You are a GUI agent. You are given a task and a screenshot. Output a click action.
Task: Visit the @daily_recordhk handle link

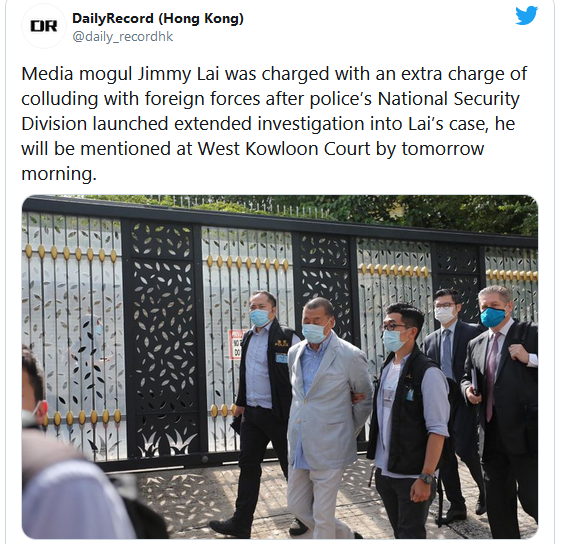point(122,37)
